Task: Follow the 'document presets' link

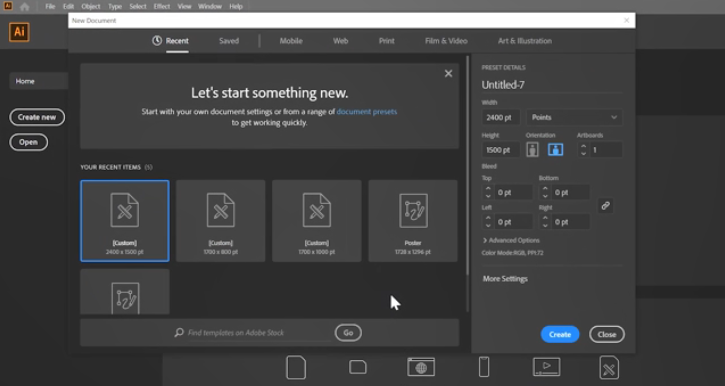Action: tap(367, 111)
